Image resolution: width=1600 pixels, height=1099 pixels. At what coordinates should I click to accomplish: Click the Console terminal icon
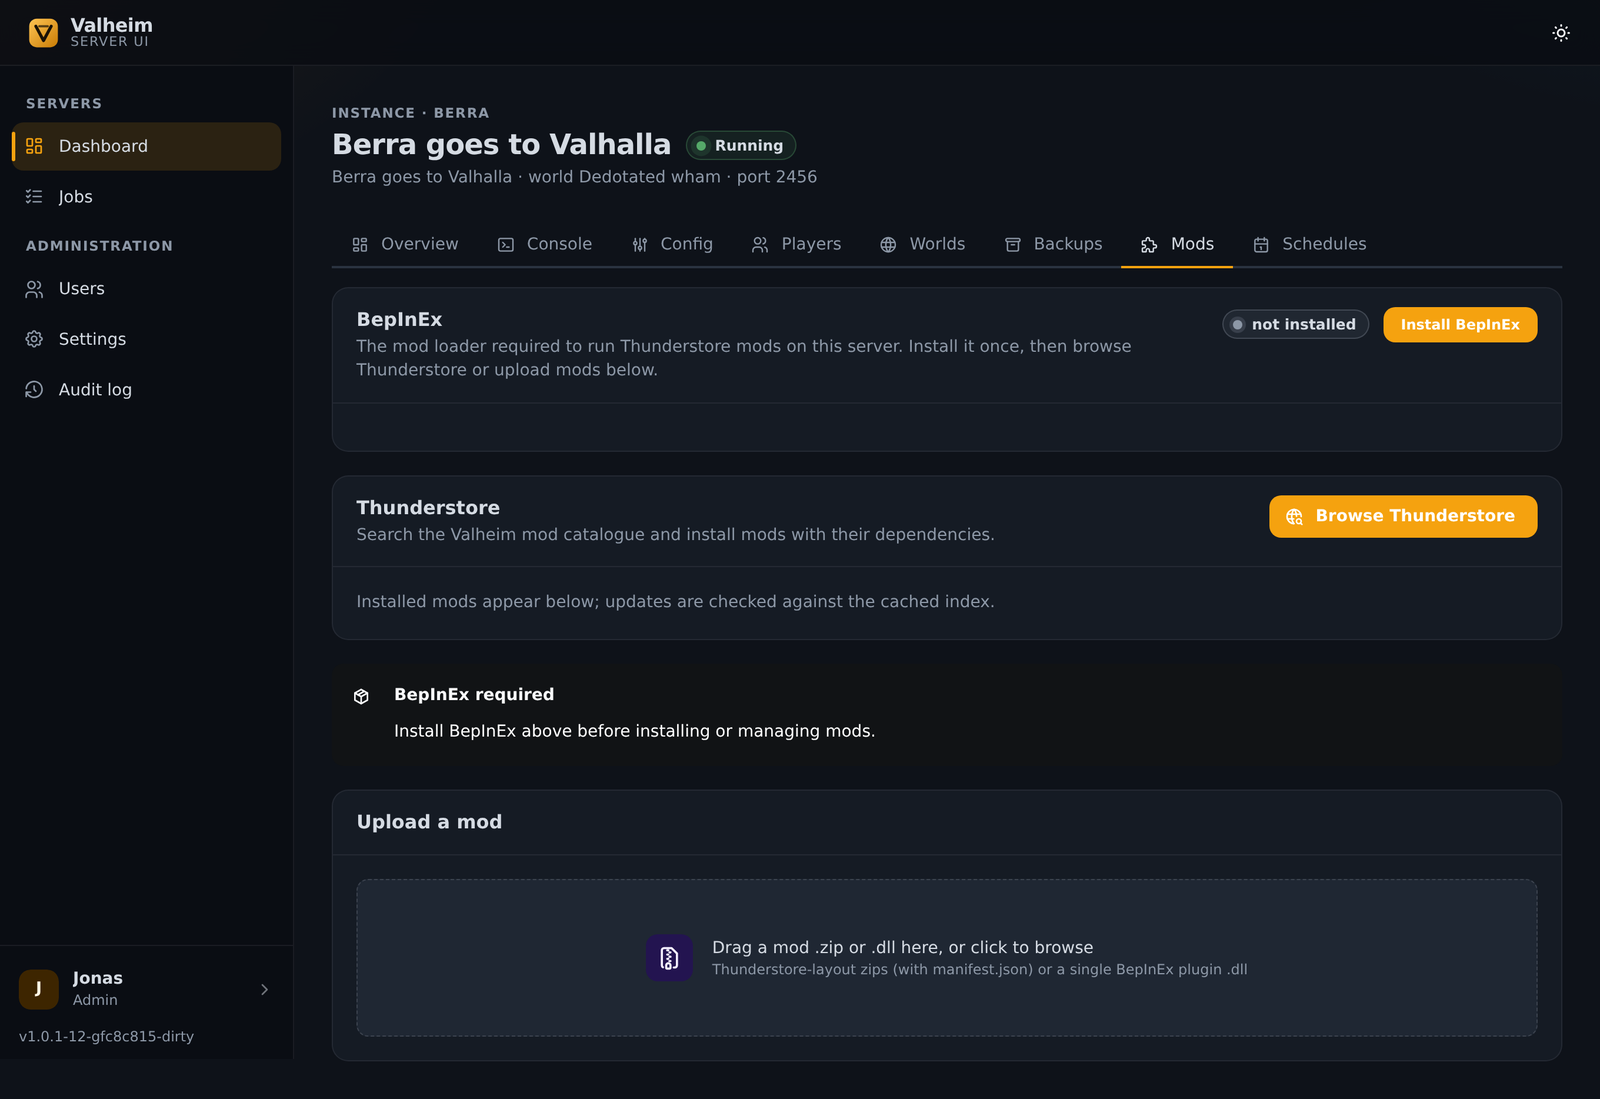506,245
